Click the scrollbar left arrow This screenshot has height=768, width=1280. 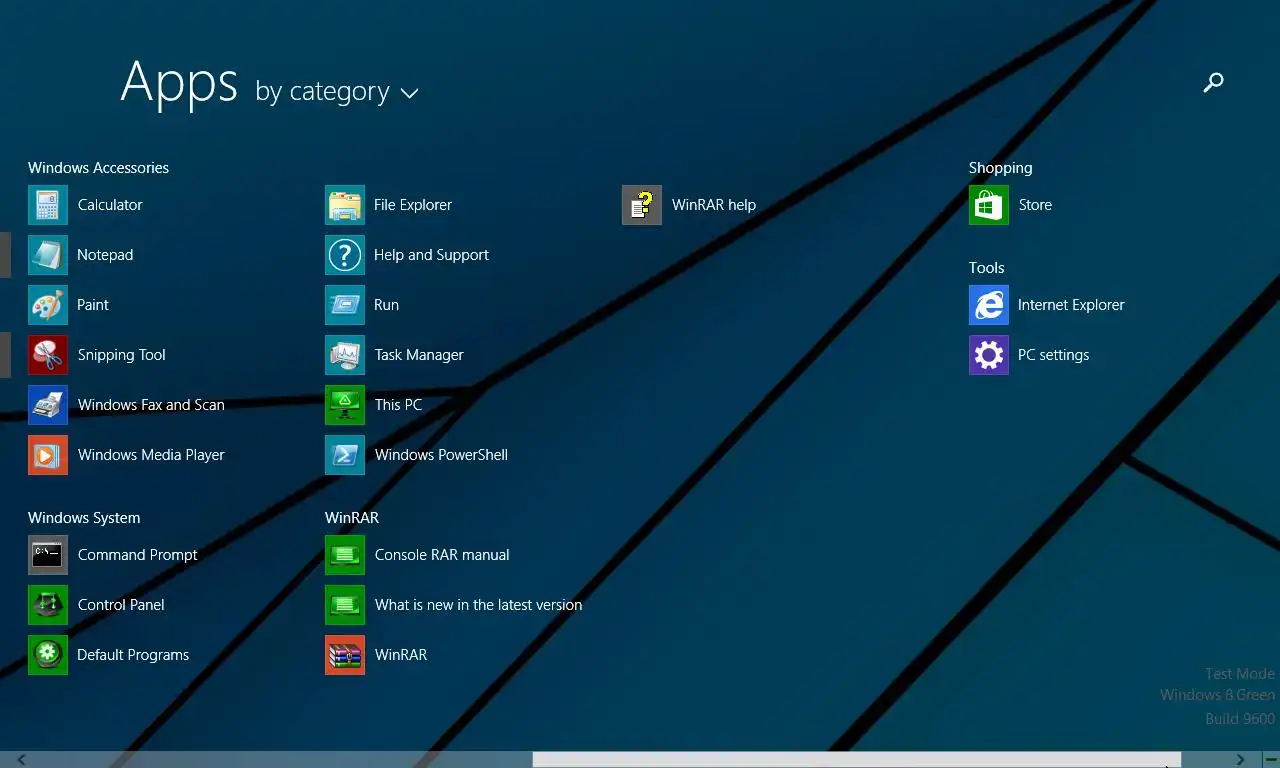click(x=21, y=760)
